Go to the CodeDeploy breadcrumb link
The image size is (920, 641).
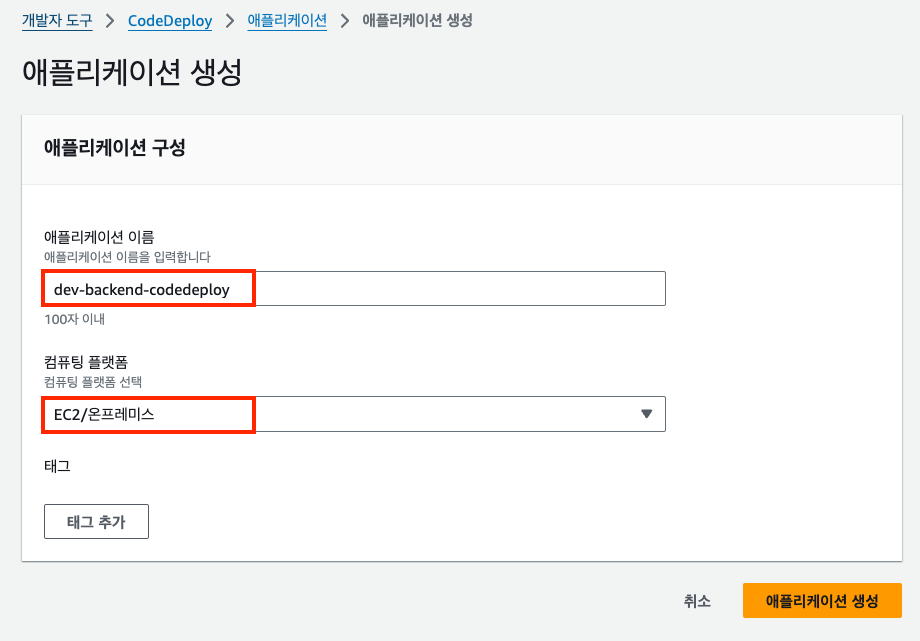(170, 21)
